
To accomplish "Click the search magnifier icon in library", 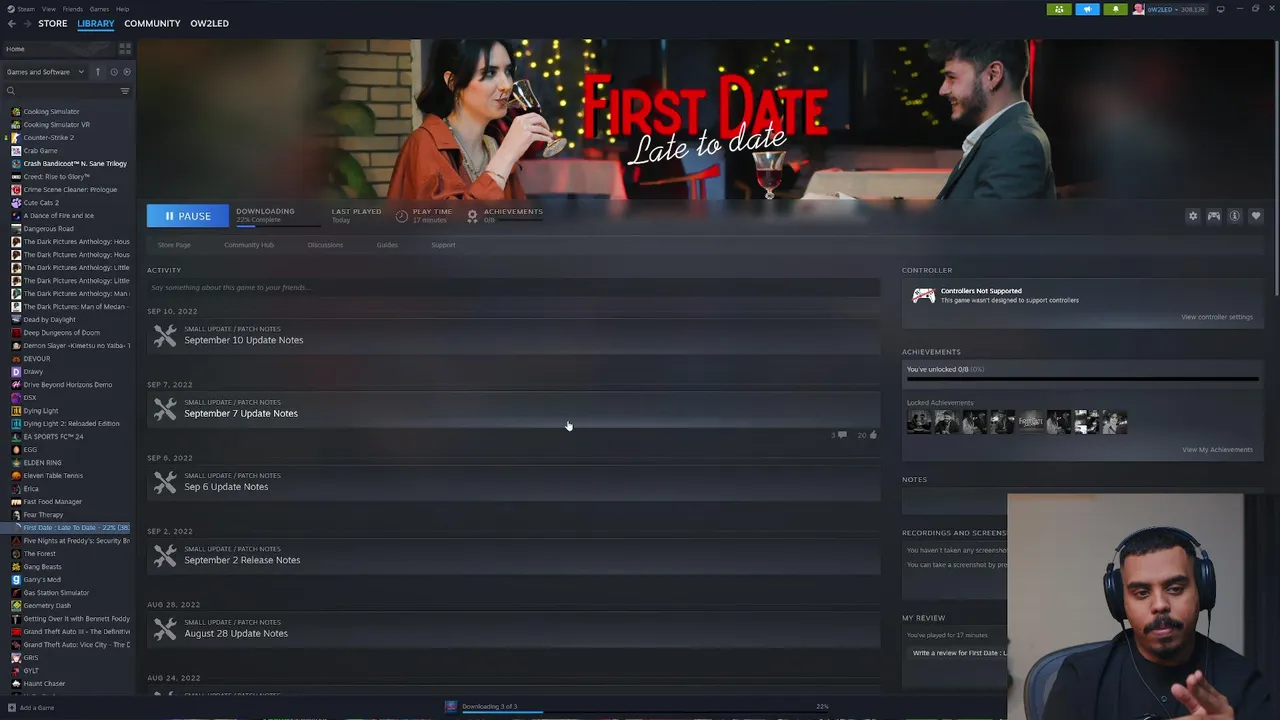I will tap(11, 91).
